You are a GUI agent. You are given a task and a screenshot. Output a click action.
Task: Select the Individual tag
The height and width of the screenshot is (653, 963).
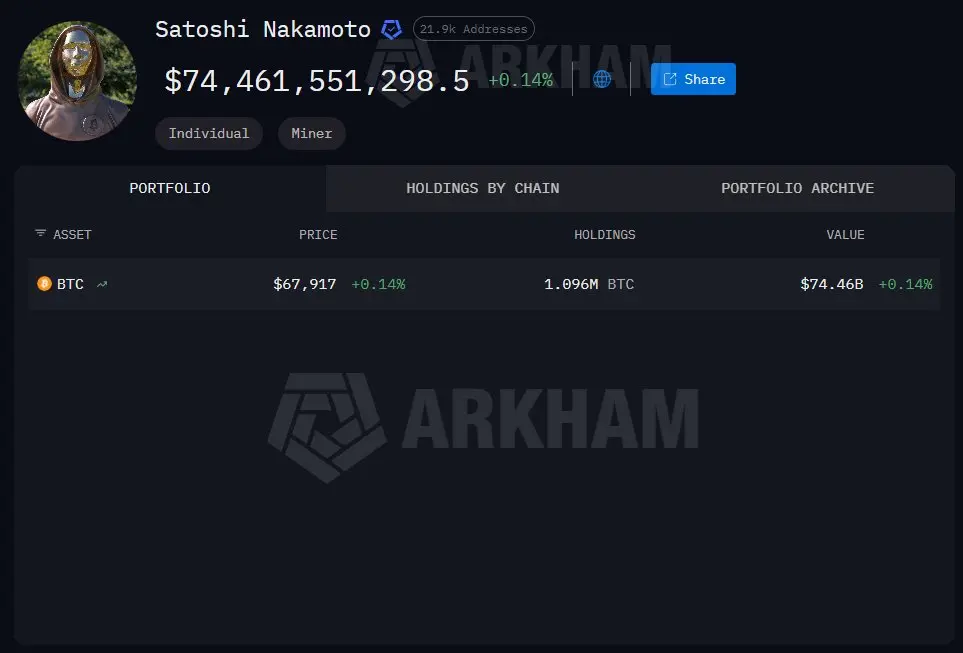tap(209, 133)
